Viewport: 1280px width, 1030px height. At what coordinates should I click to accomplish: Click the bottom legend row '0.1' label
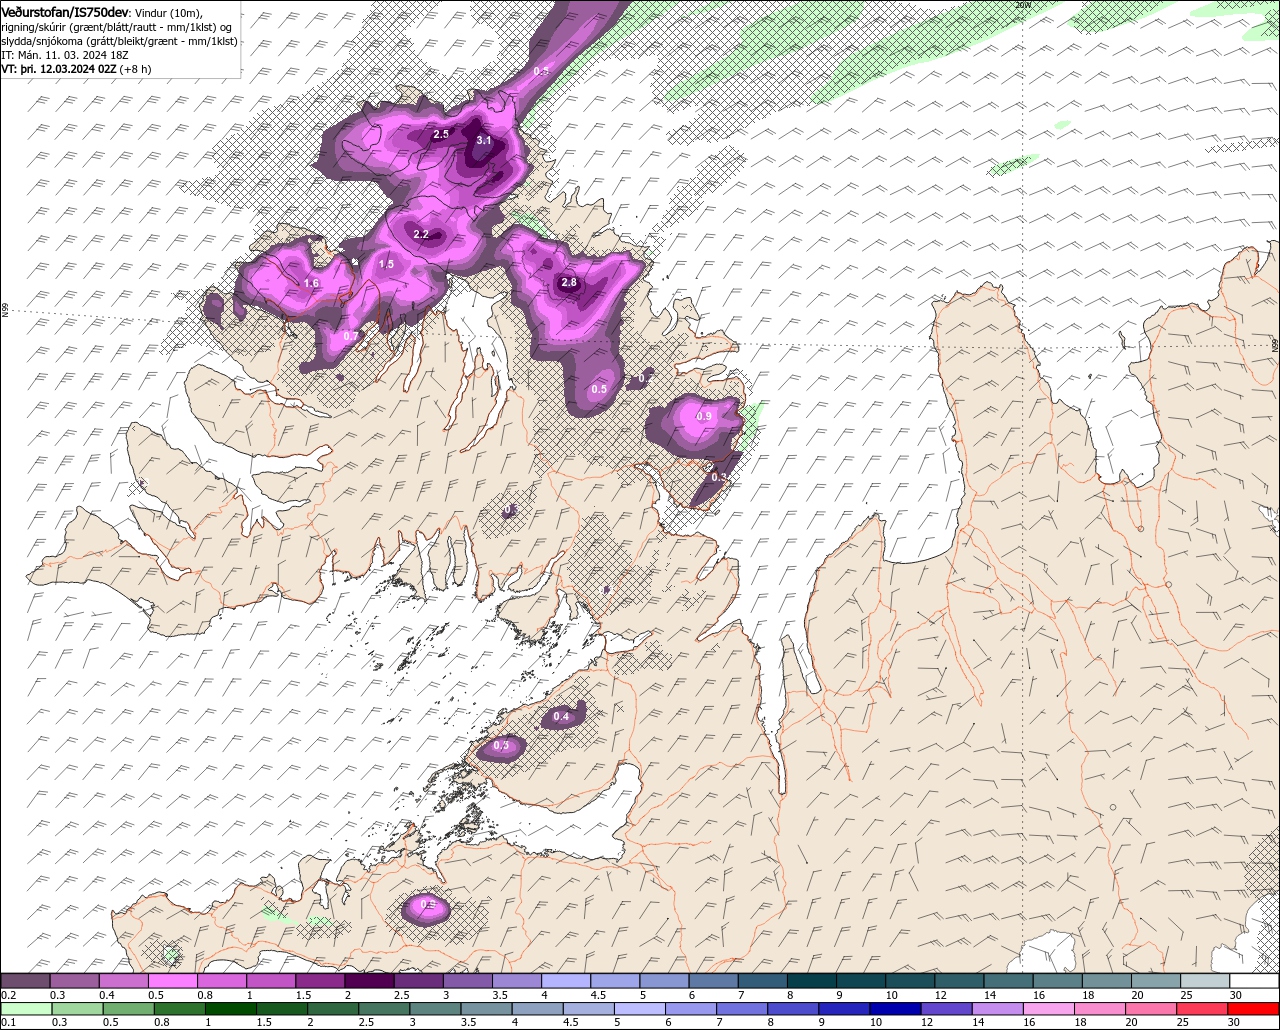coord(8,1022)
